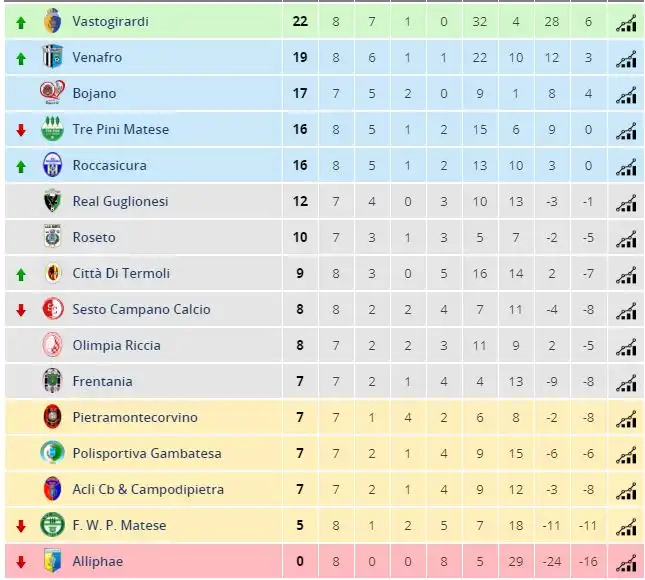The image size is (645, 580).
Task: Click the Pietramontecorvino chart icon
Action: tap(626, 419)
